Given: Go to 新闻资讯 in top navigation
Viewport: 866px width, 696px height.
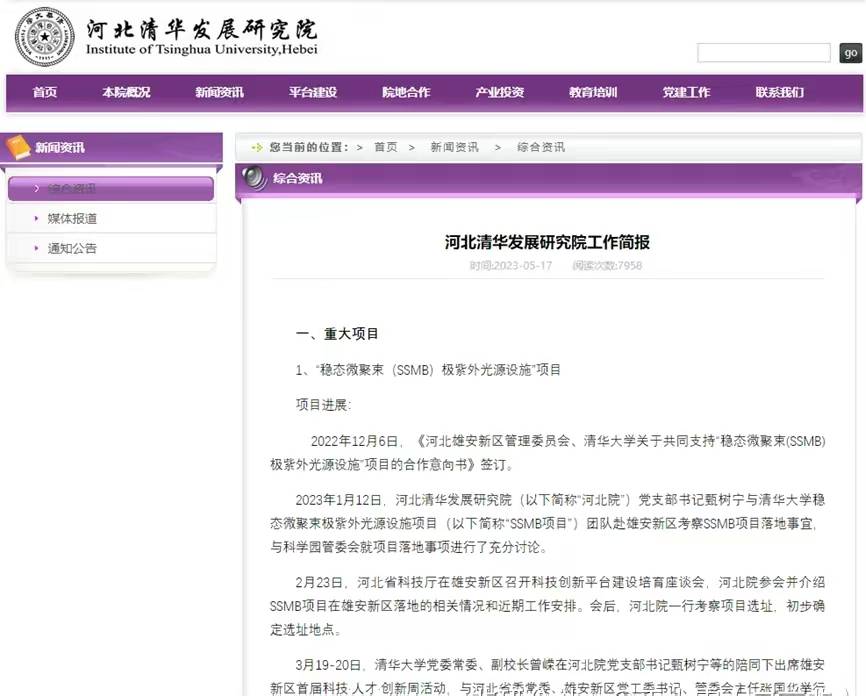Looking at the screenshot, I should [219, 92].
